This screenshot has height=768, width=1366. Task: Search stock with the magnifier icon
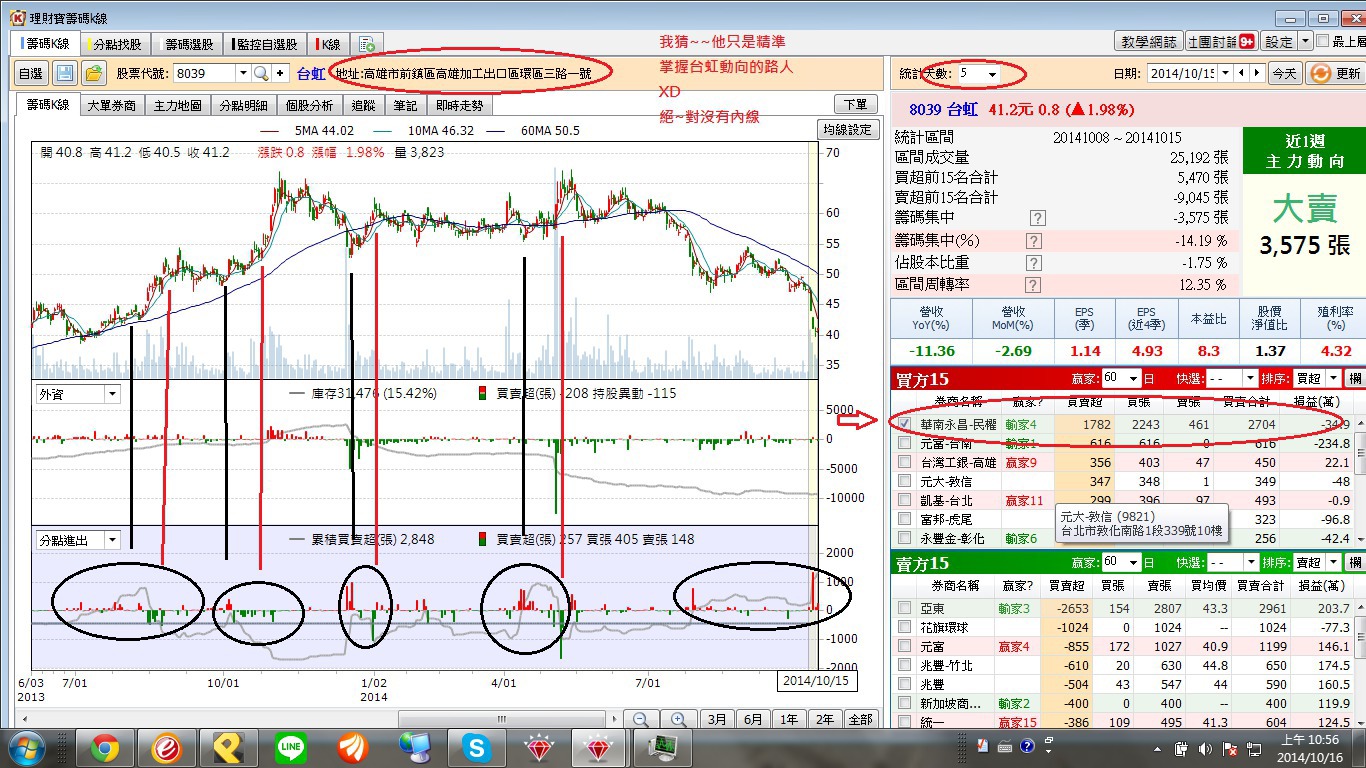(x=261, y=73)
